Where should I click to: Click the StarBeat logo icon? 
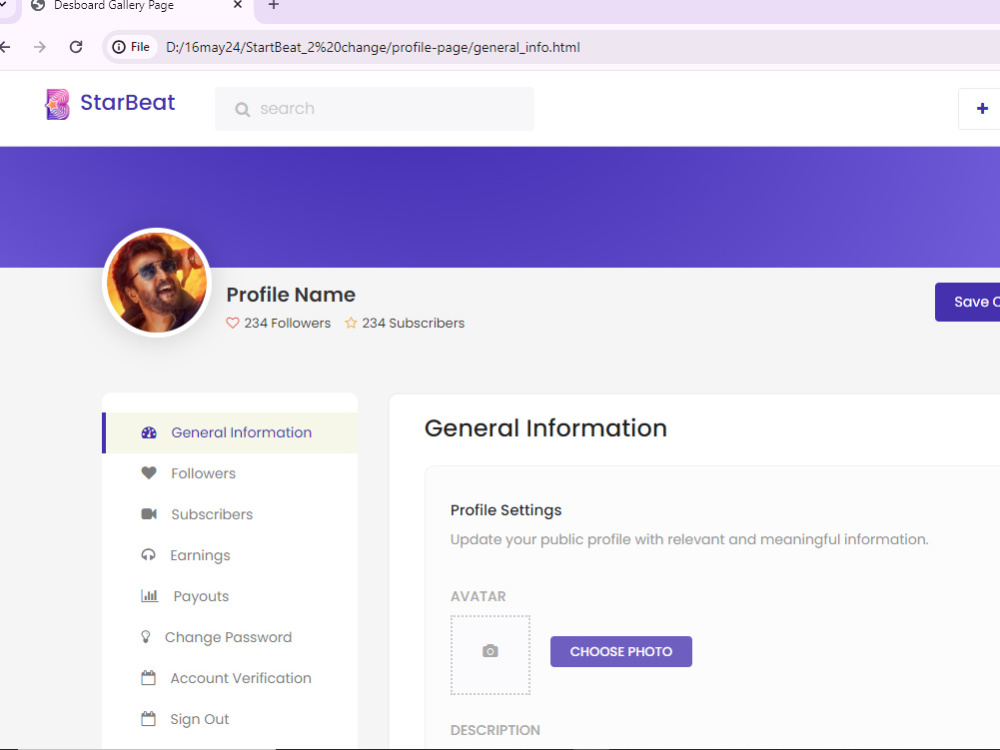(57, 104)
